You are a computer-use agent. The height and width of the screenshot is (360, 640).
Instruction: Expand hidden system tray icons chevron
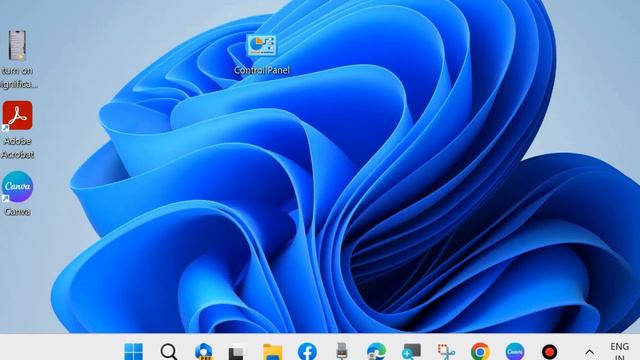[589, 351]
